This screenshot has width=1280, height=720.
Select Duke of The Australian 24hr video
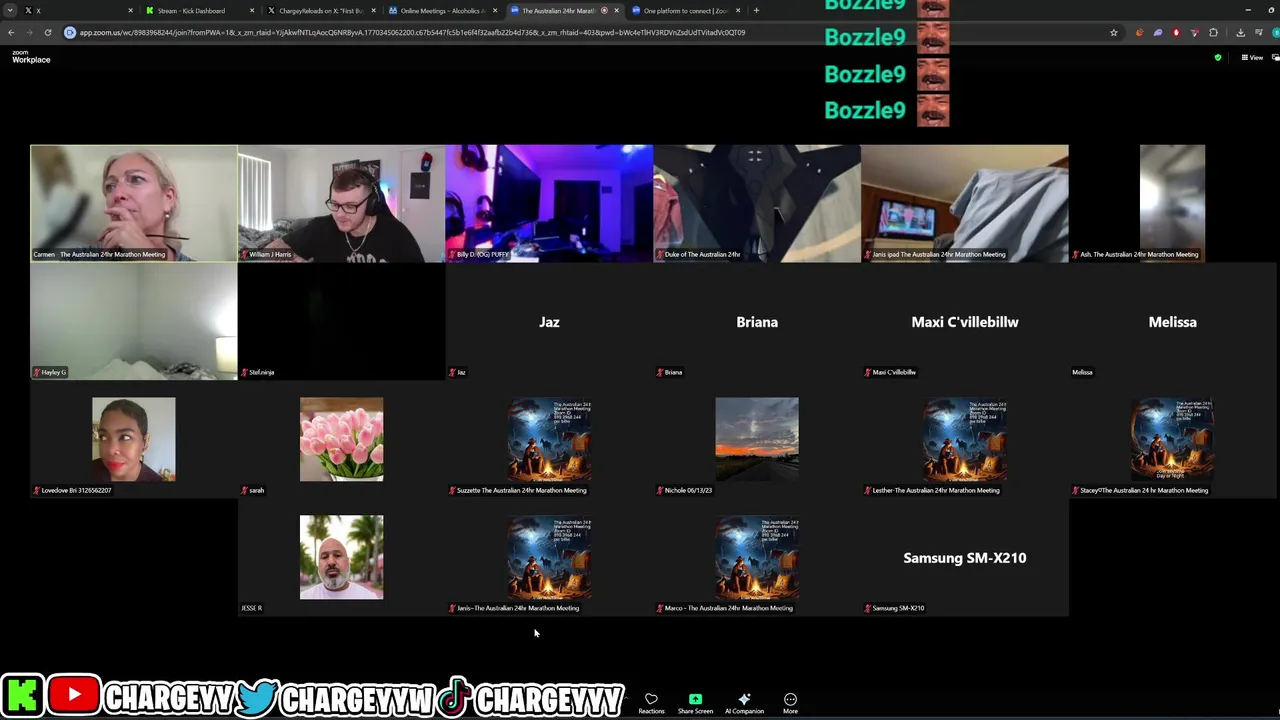click(x=757, y=203)
